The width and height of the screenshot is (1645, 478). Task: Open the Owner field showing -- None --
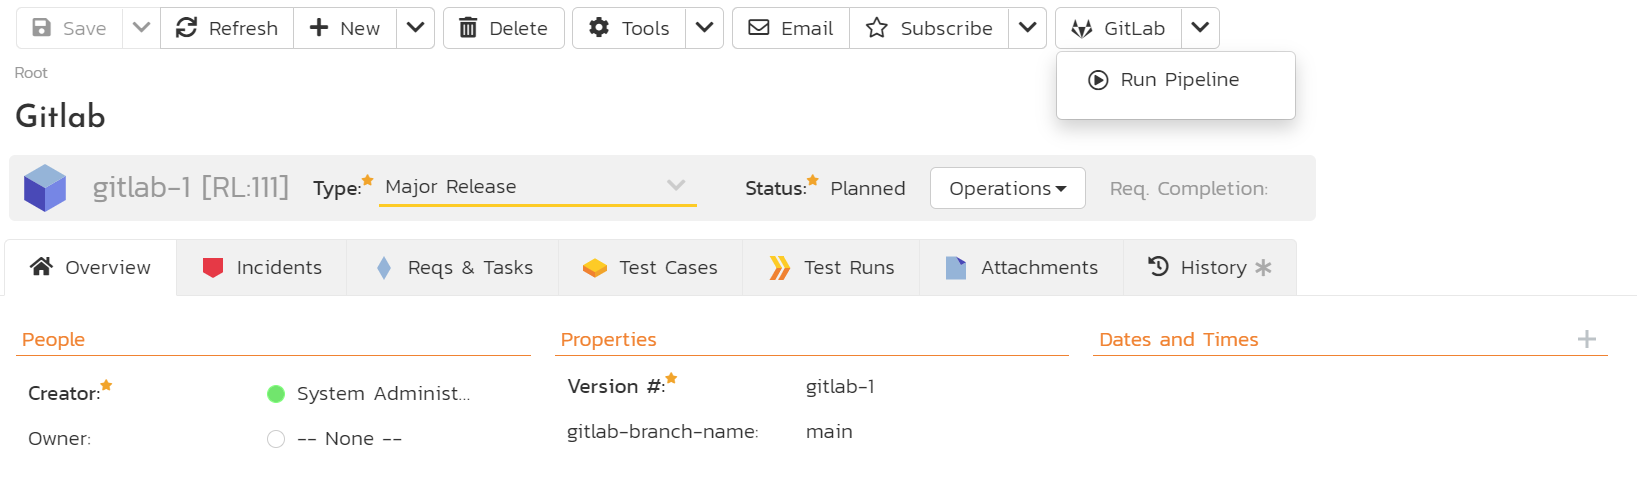[349, 439]
